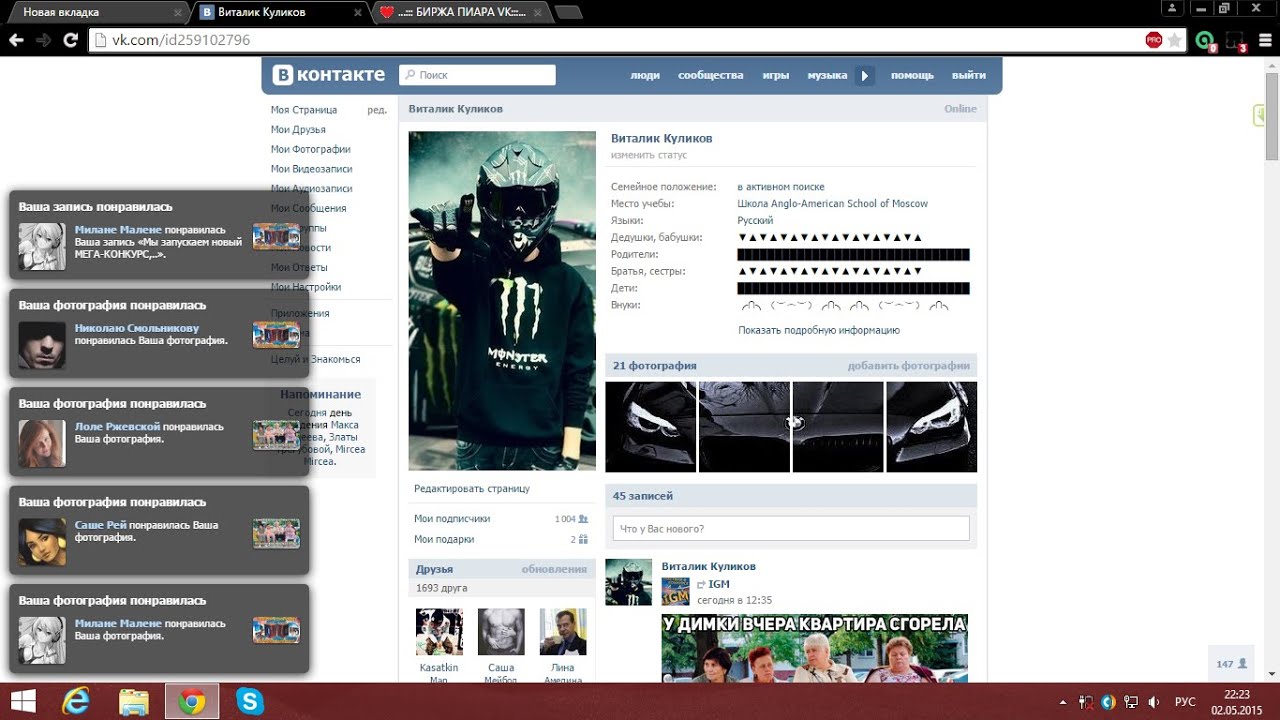Click Саше Рей notification avatar
The height and width of the screenshot is (720, 1280).
pyautogui.click(x=42, y=542)
